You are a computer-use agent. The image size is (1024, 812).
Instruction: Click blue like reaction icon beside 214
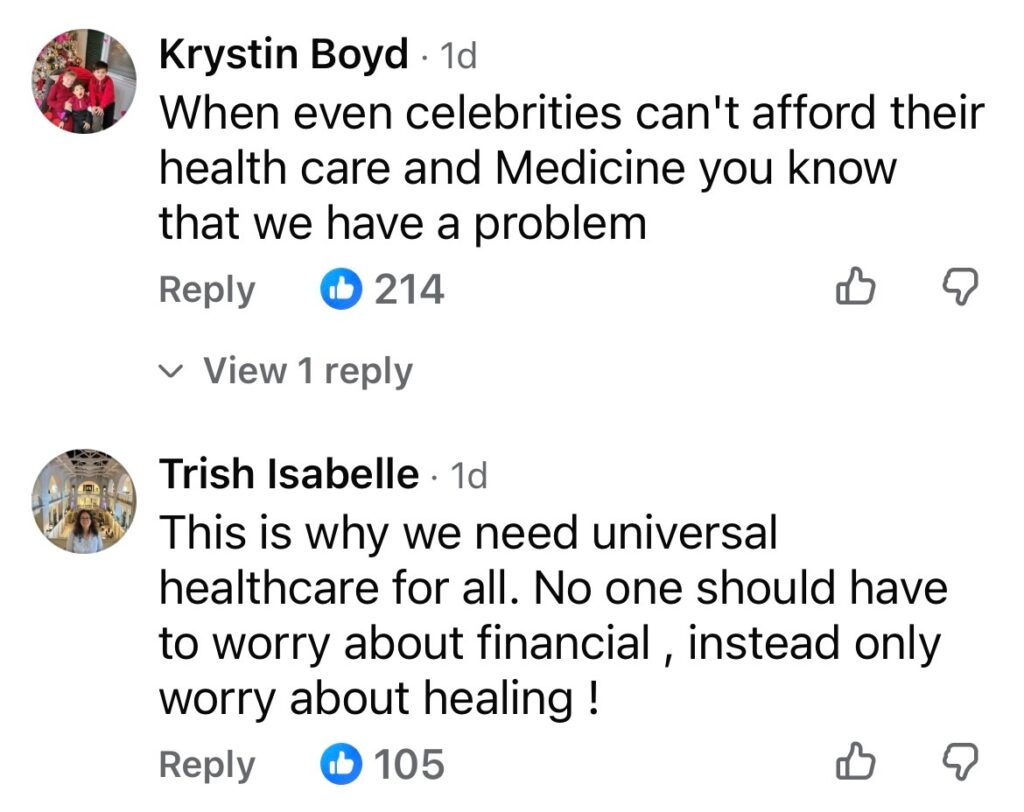click(340, 290)
